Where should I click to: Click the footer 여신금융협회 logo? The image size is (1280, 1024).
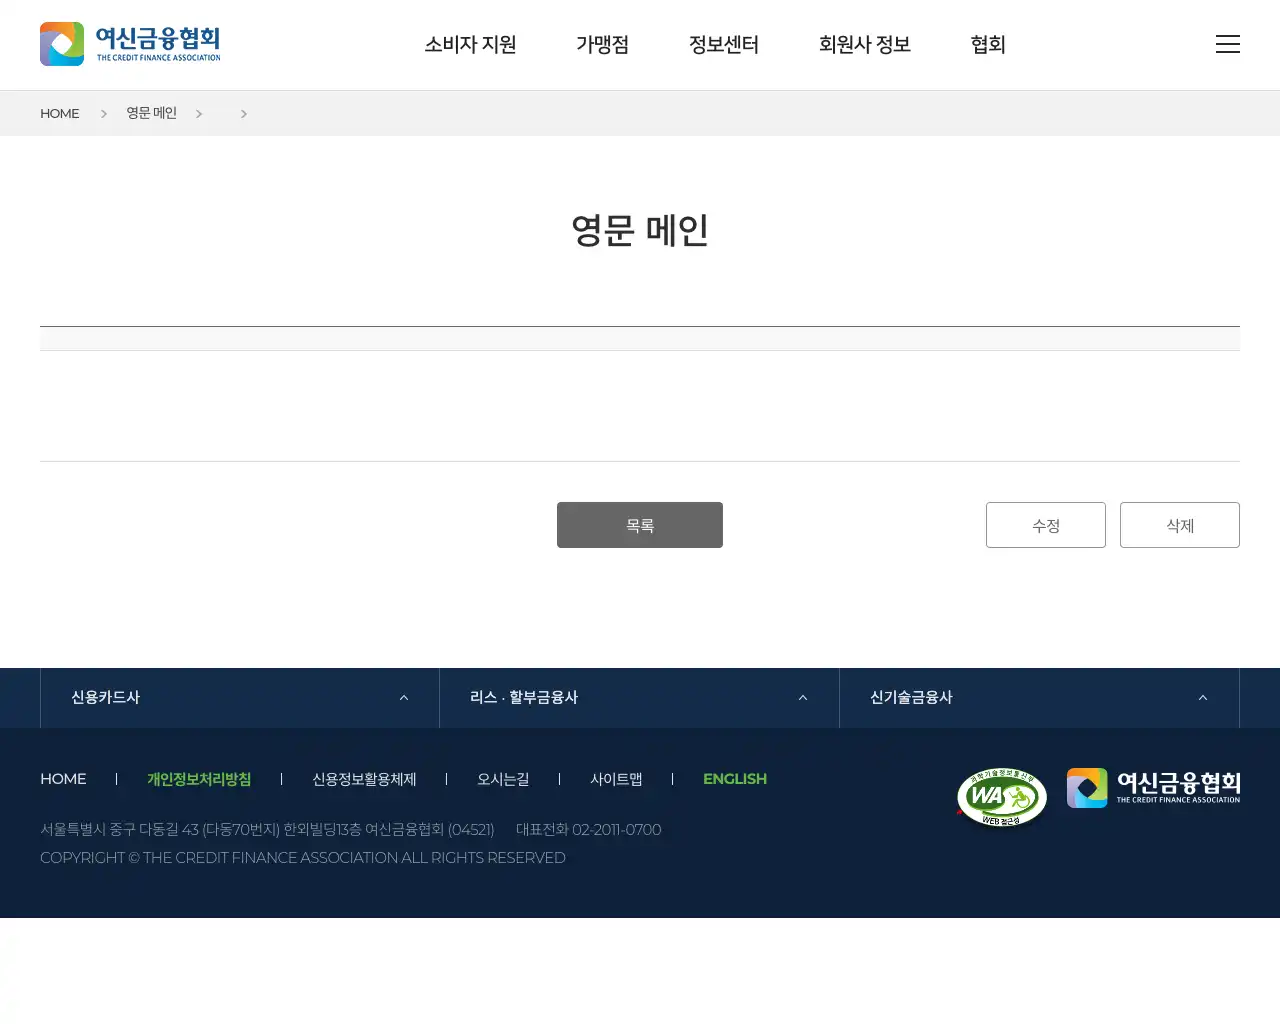(x=1153, y=788)
